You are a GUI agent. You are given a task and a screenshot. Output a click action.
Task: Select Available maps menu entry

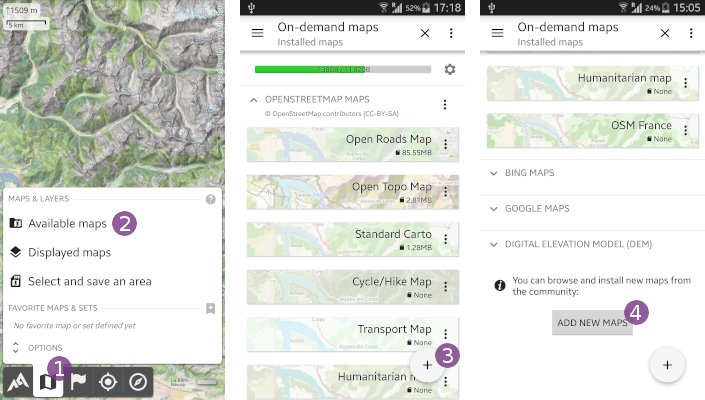click(58, 223)
